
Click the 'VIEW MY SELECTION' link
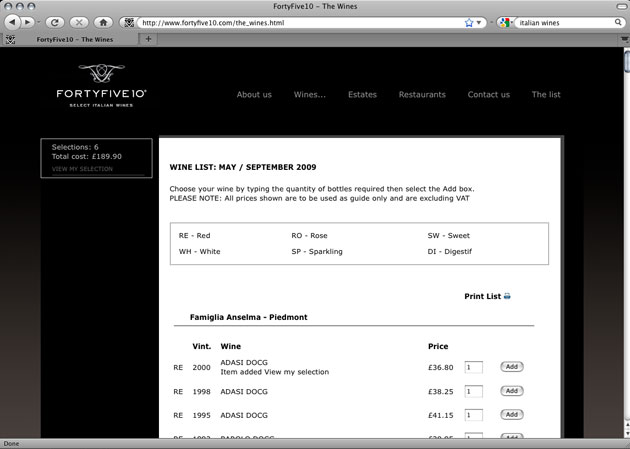(82, 169)
